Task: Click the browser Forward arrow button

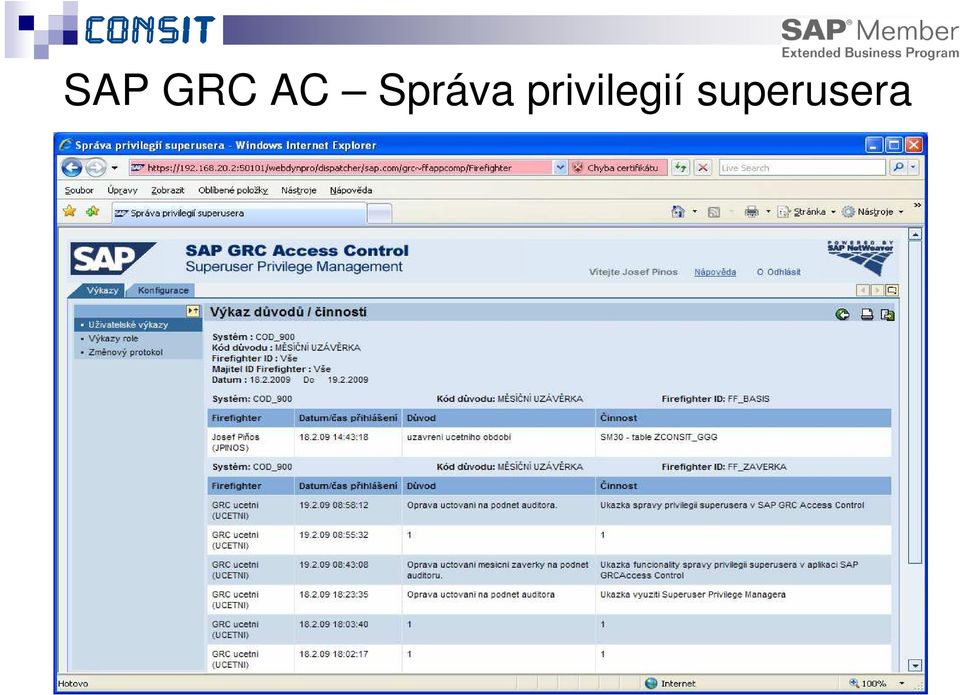Action: click(96, 167)
